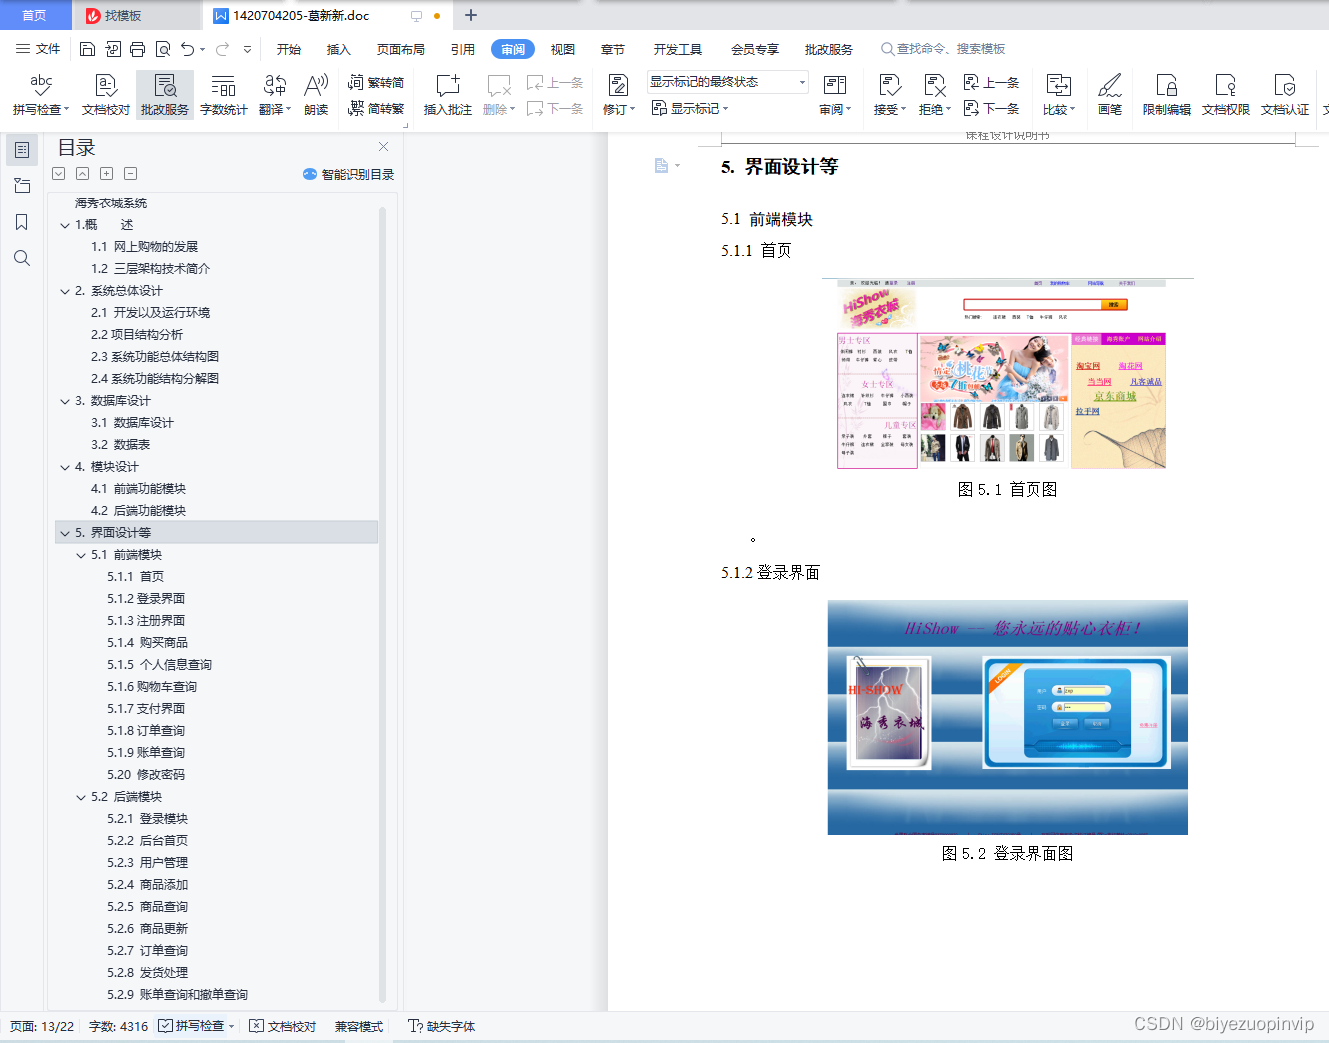1329x1043 pixels.
Task: Click the 查找命令、搜索模板 search field
Action: pyautogui.click(x=945, y=48)
